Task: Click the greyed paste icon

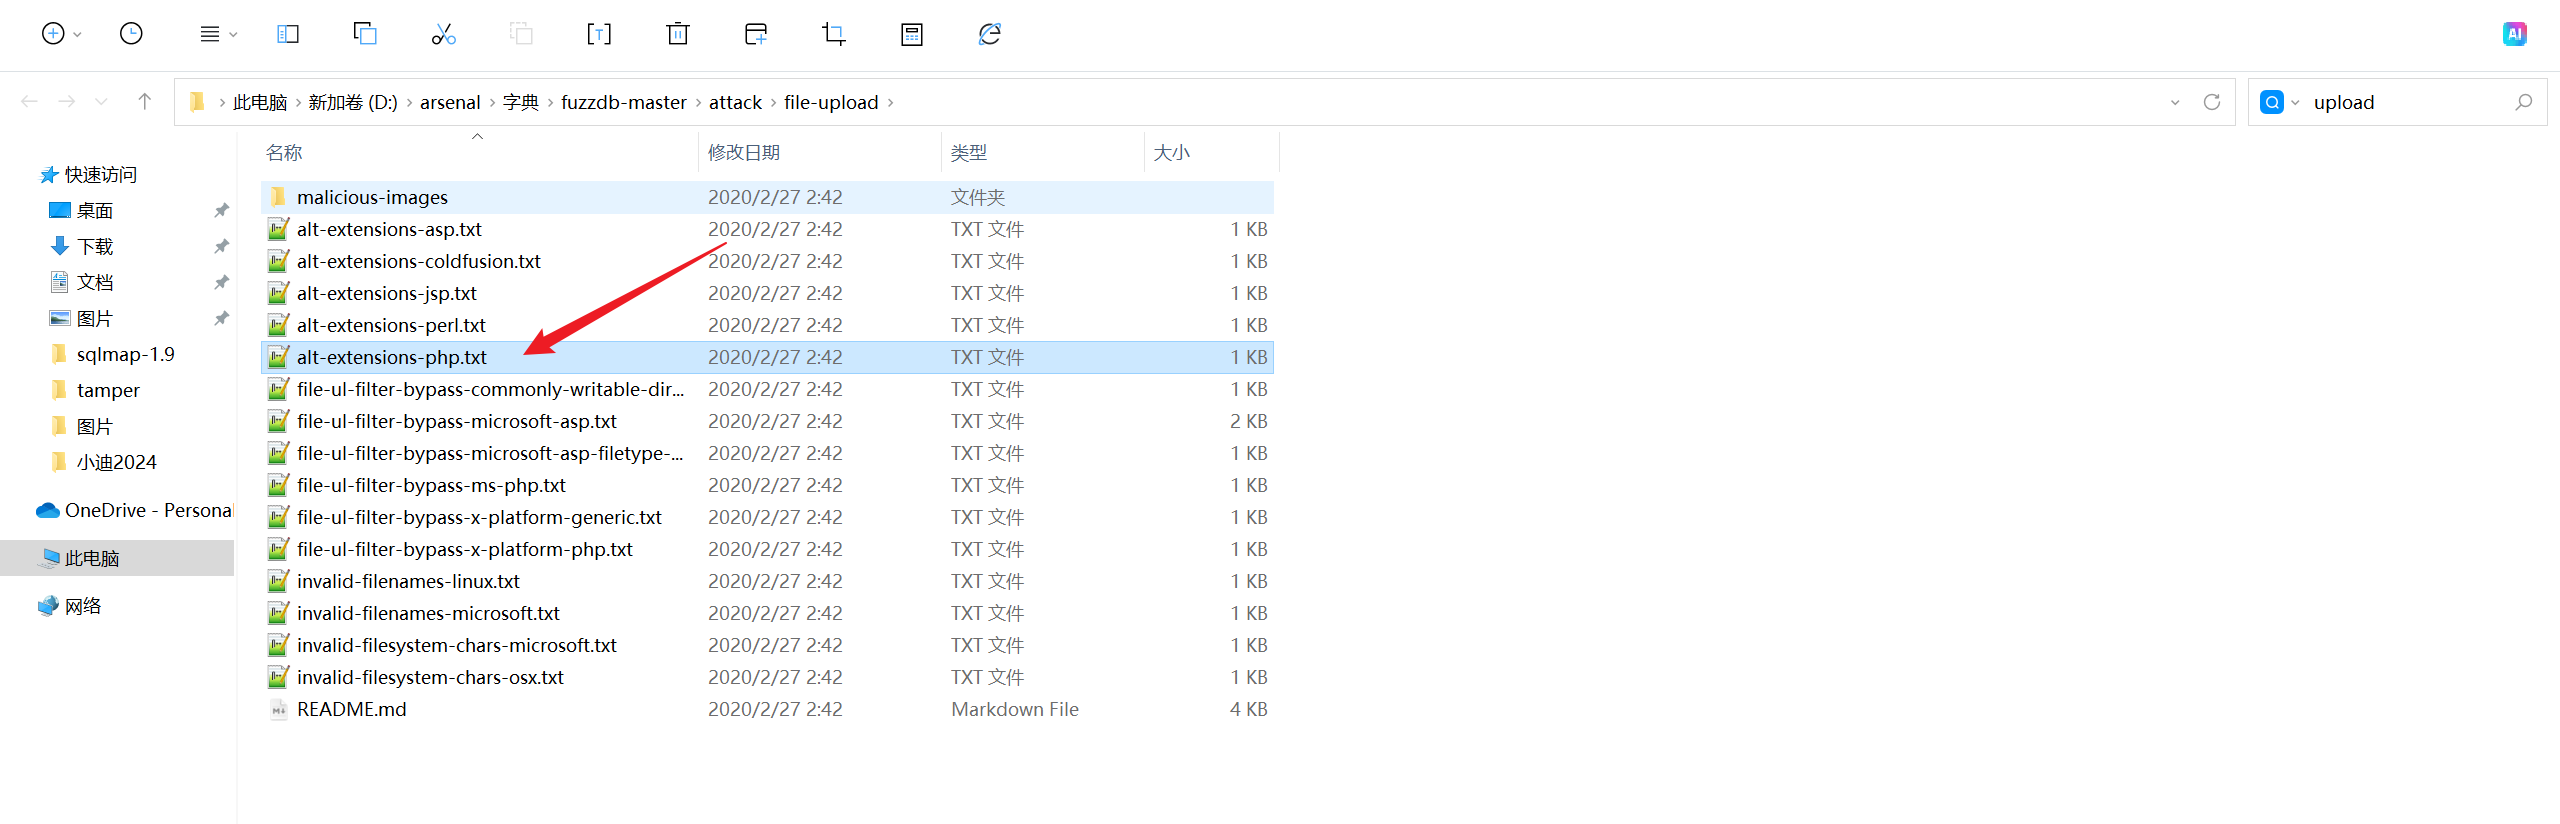Action: (521, 34)
